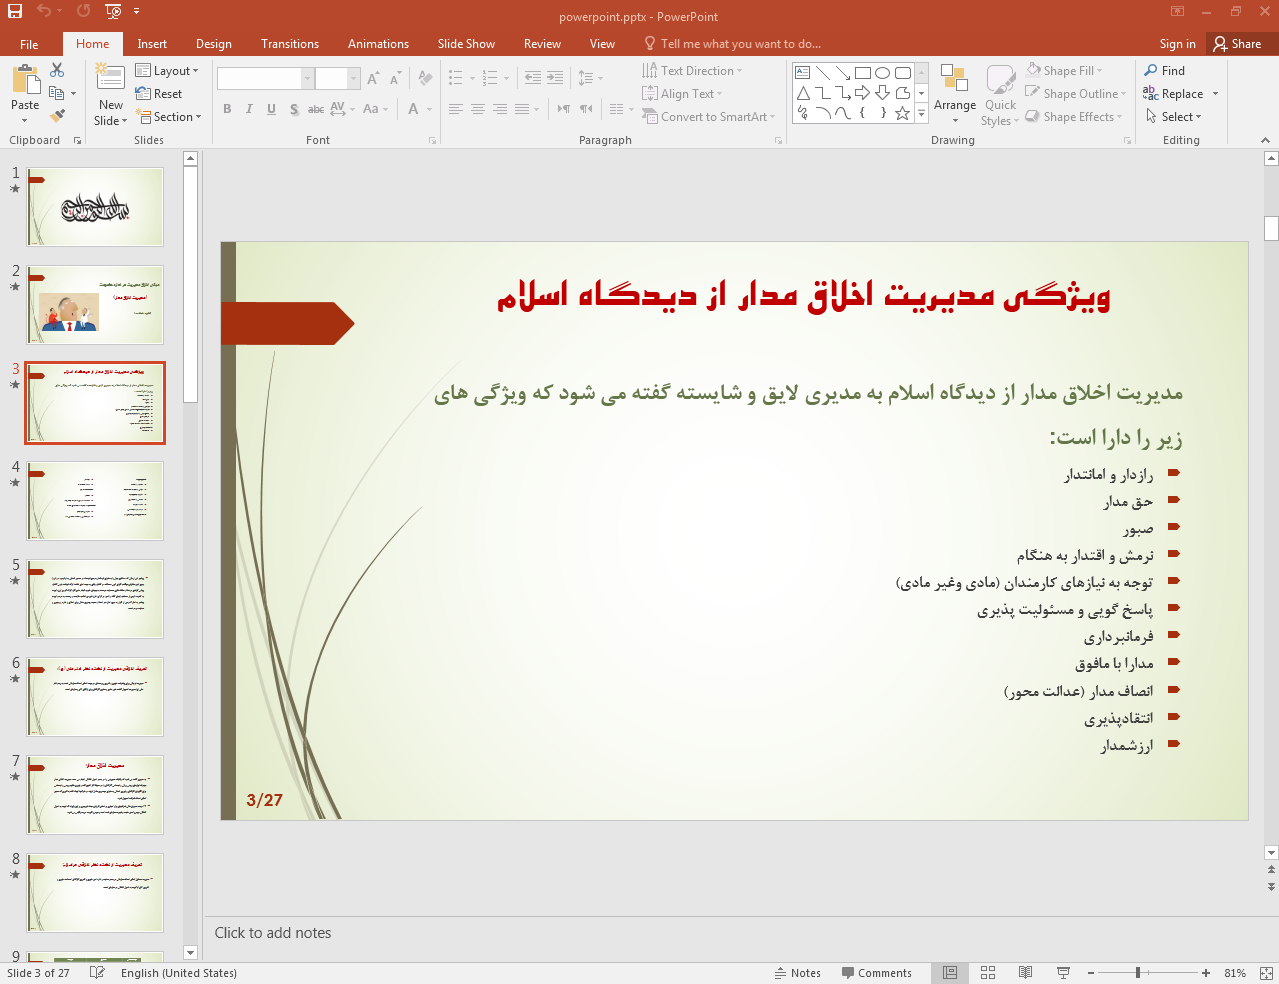Screen dimensions: 1279x984
Task: Click Increase Font Size icon
Action: point(373,78)
